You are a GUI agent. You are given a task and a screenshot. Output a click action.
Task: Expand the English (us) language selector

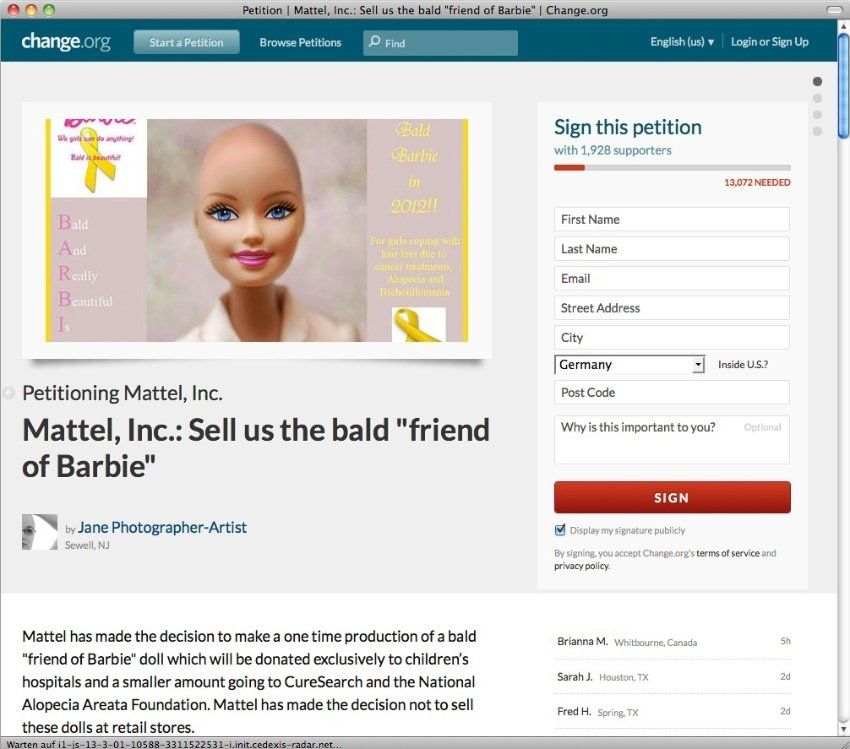point(682,42)
